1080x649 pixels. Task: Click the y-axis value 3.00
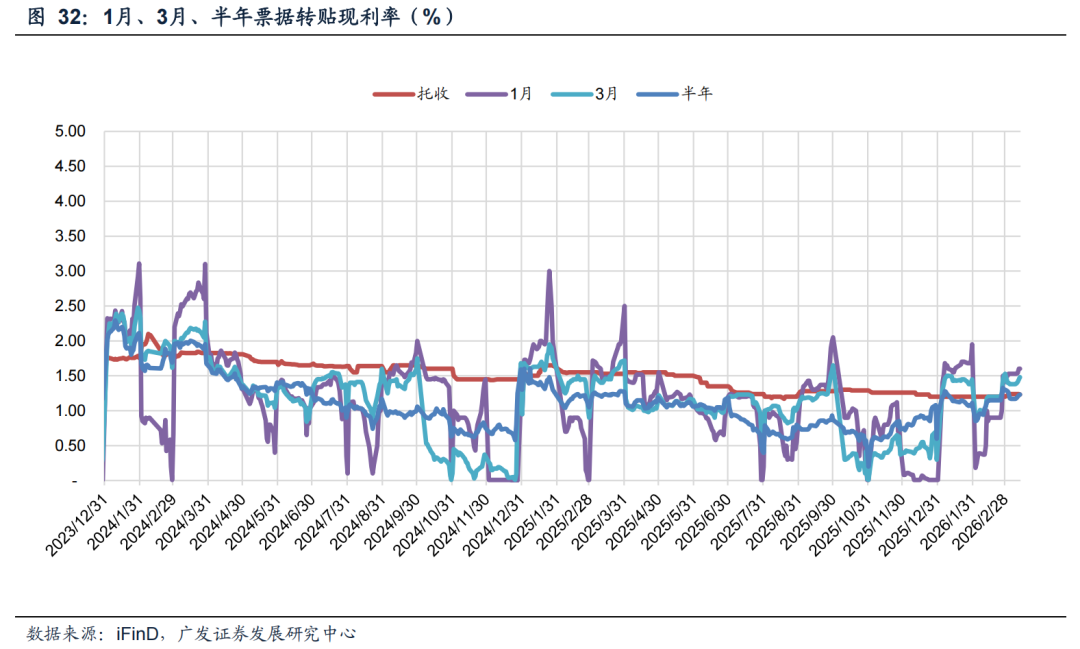tap(70, 271)
